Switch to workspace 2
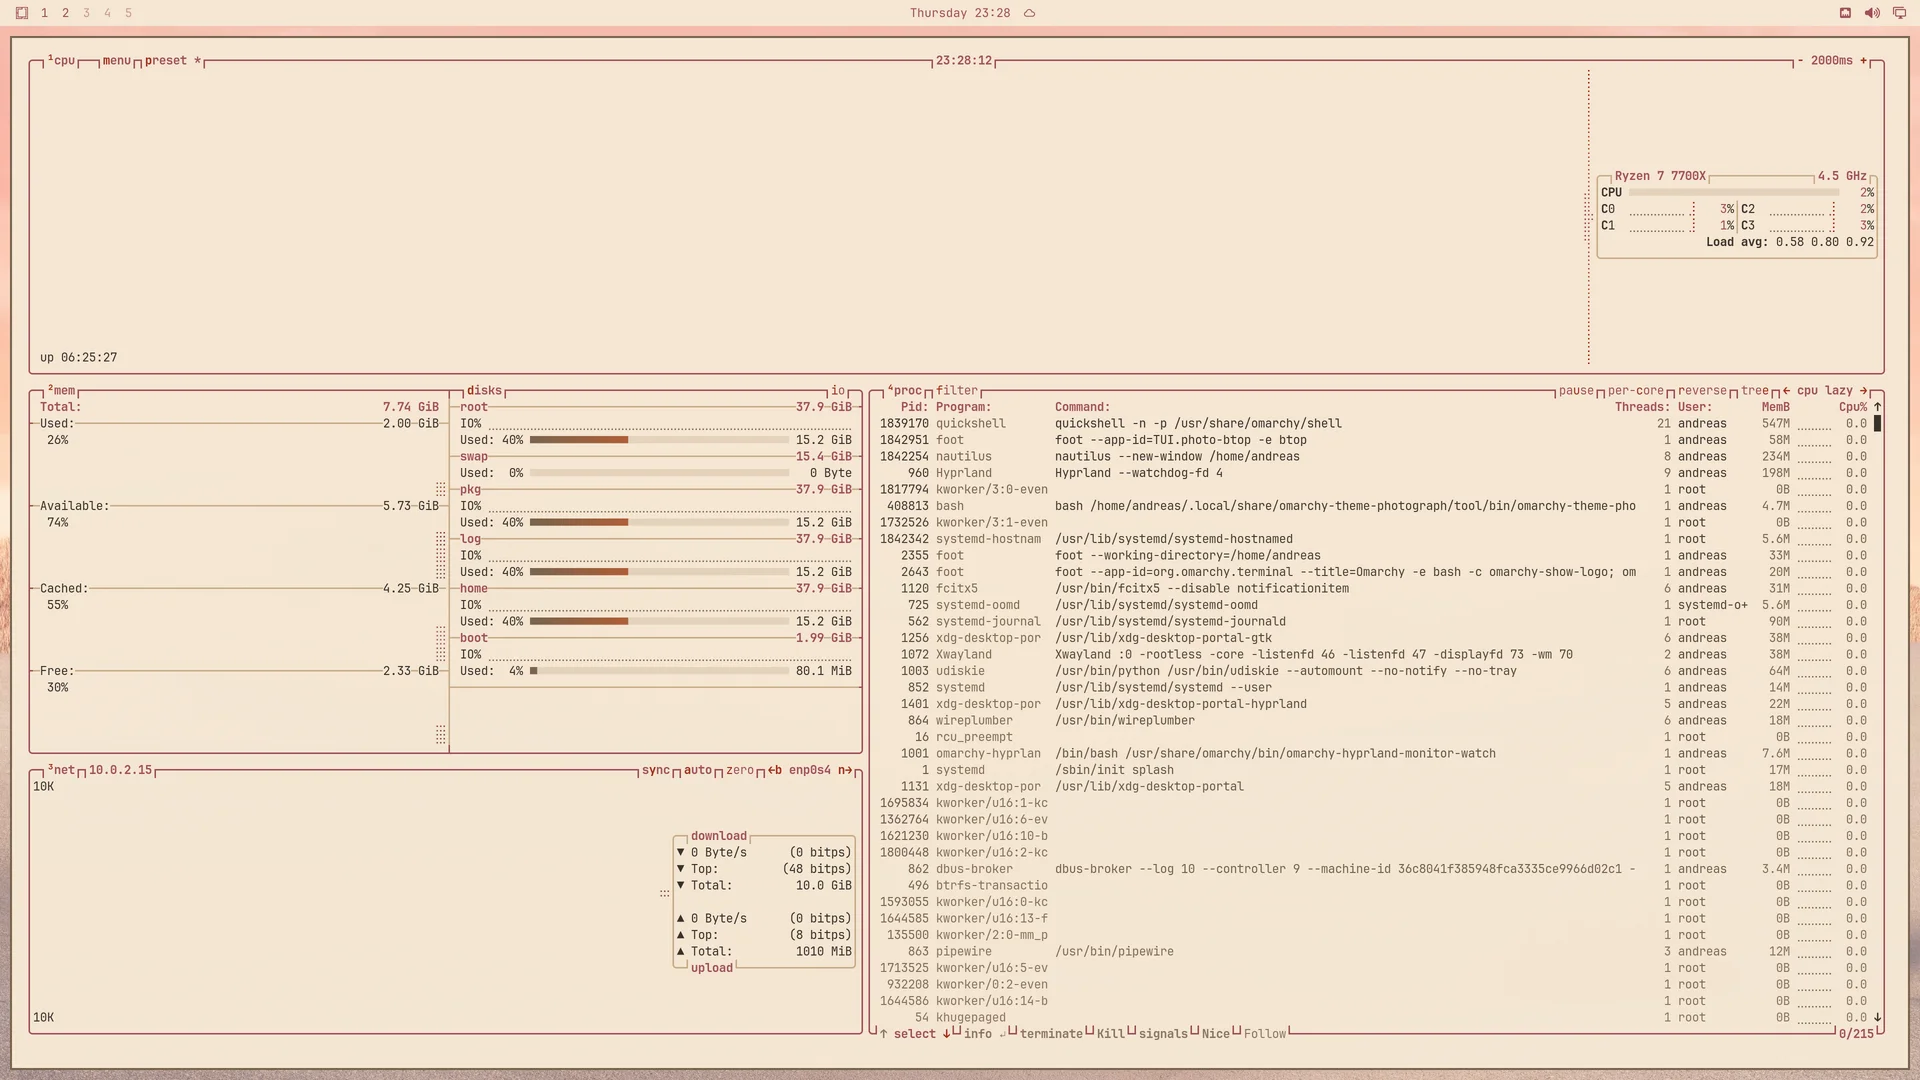Image resolution: width=1920 pixels, height=1080 pixels. (x=65, y=13)
